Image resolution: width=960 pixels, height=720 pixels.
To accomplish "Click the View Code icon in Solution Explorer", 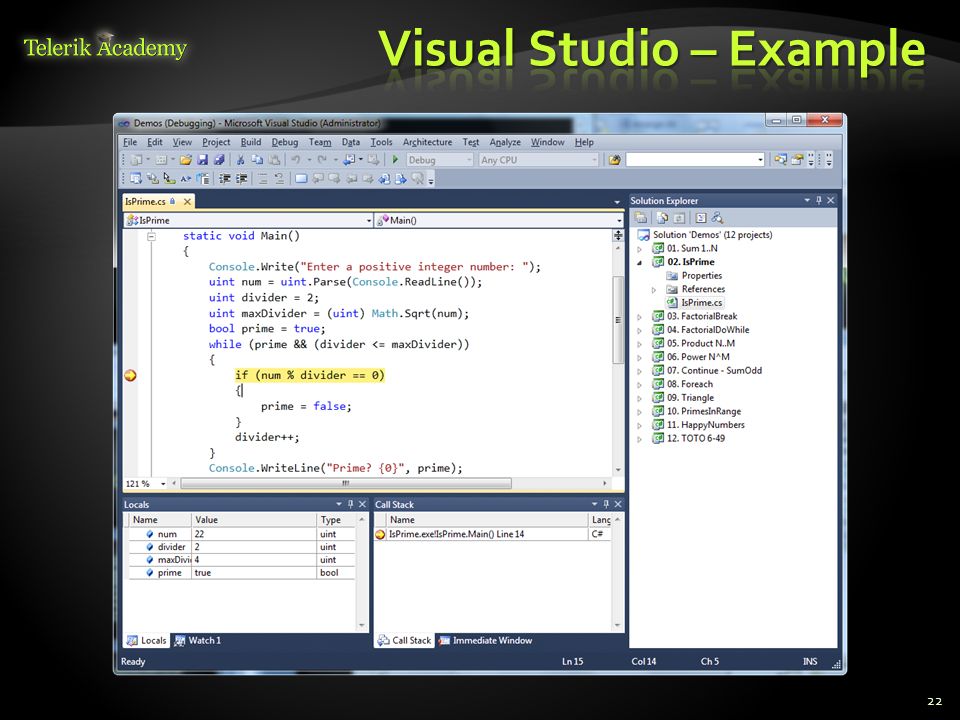I will tap(701, 218).
